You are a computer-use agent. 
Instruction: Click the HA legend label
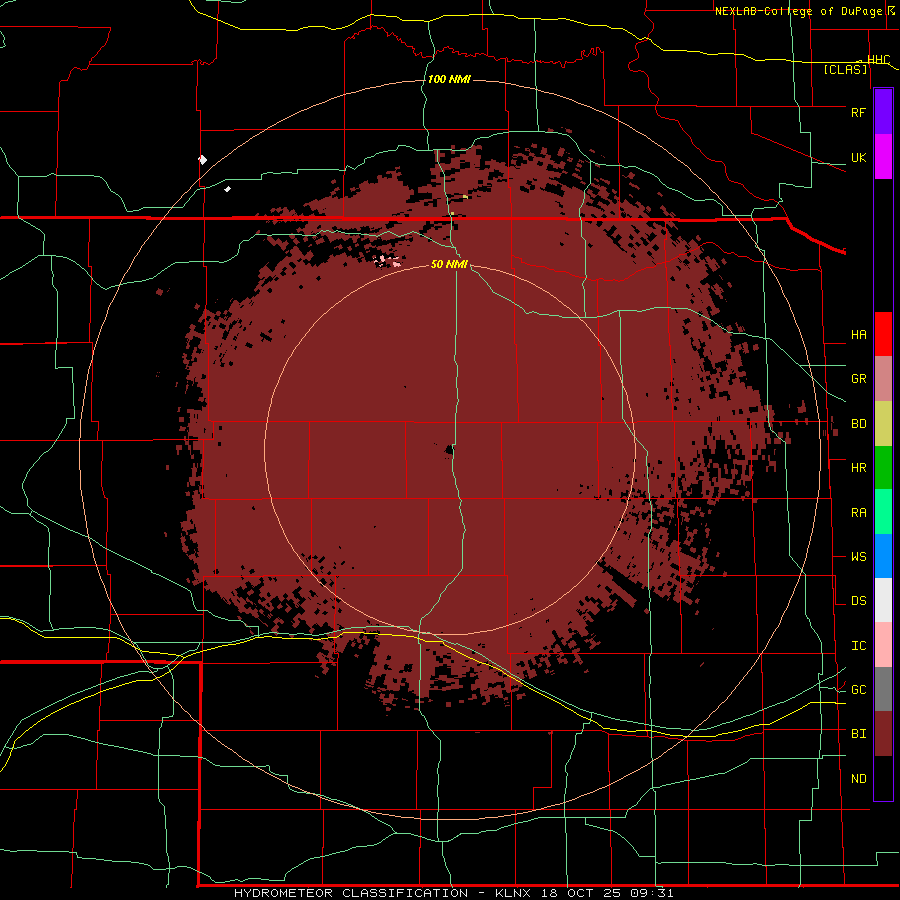point(858,335)
